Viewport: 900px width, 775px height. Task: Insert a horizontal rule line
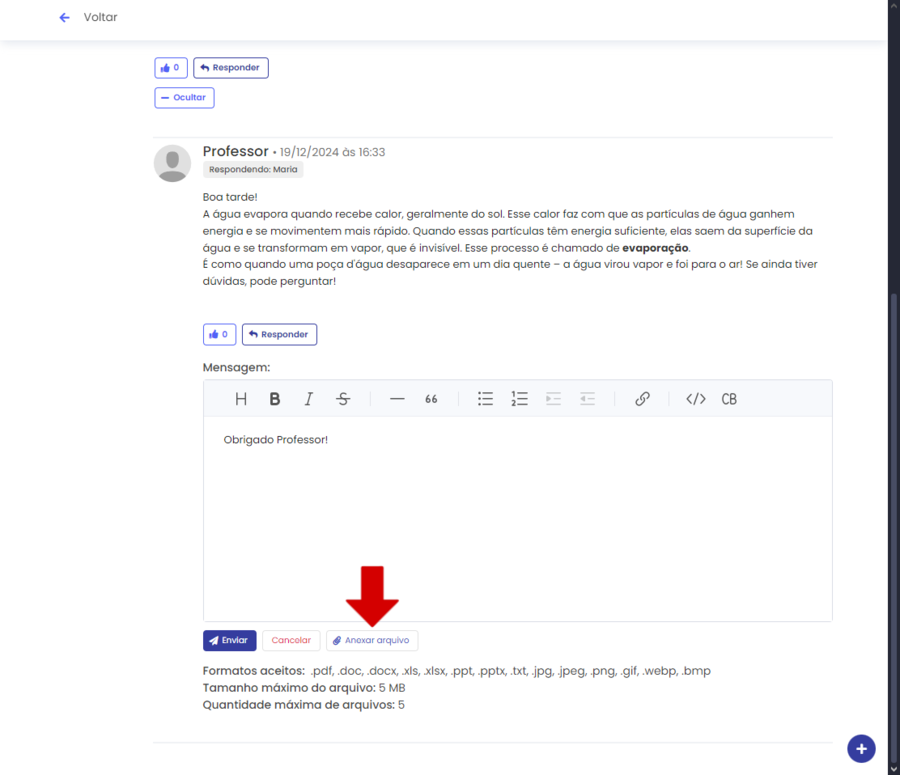[397, 399]
